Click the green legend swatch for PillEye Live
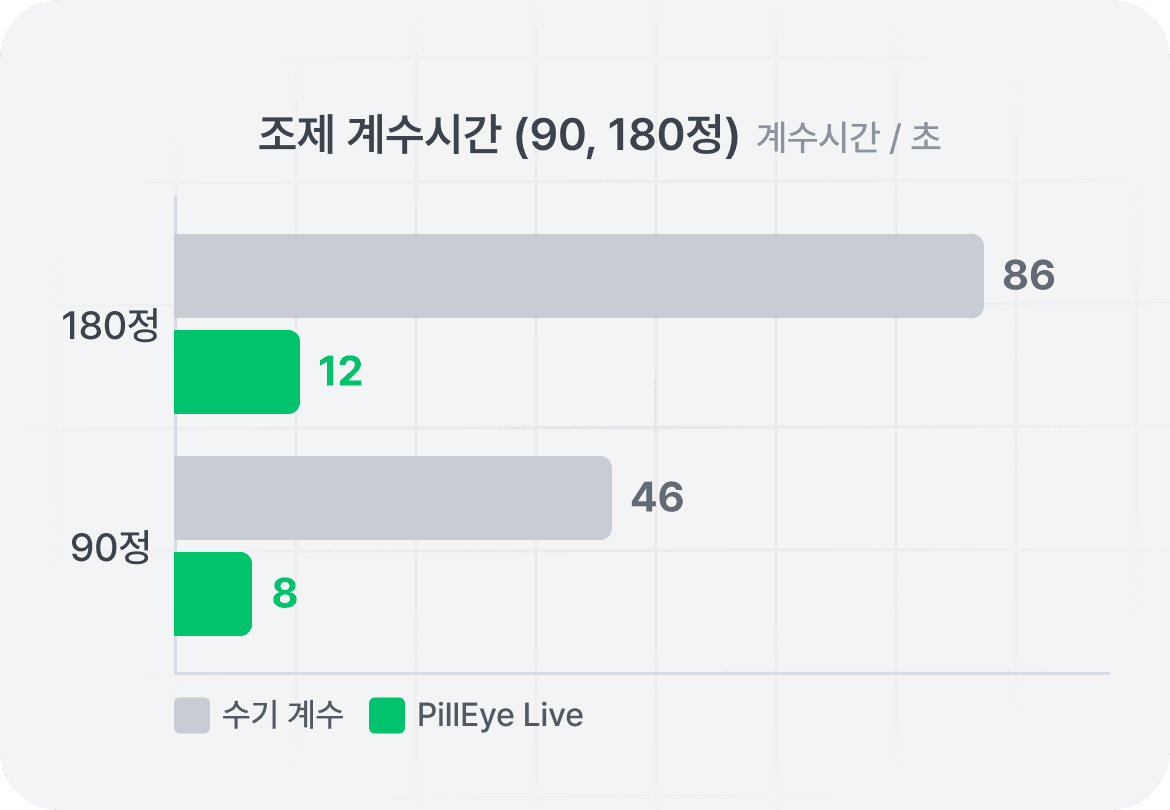Image resolution: width=1170 pixels, height=810 pixels. pos(387,716)
